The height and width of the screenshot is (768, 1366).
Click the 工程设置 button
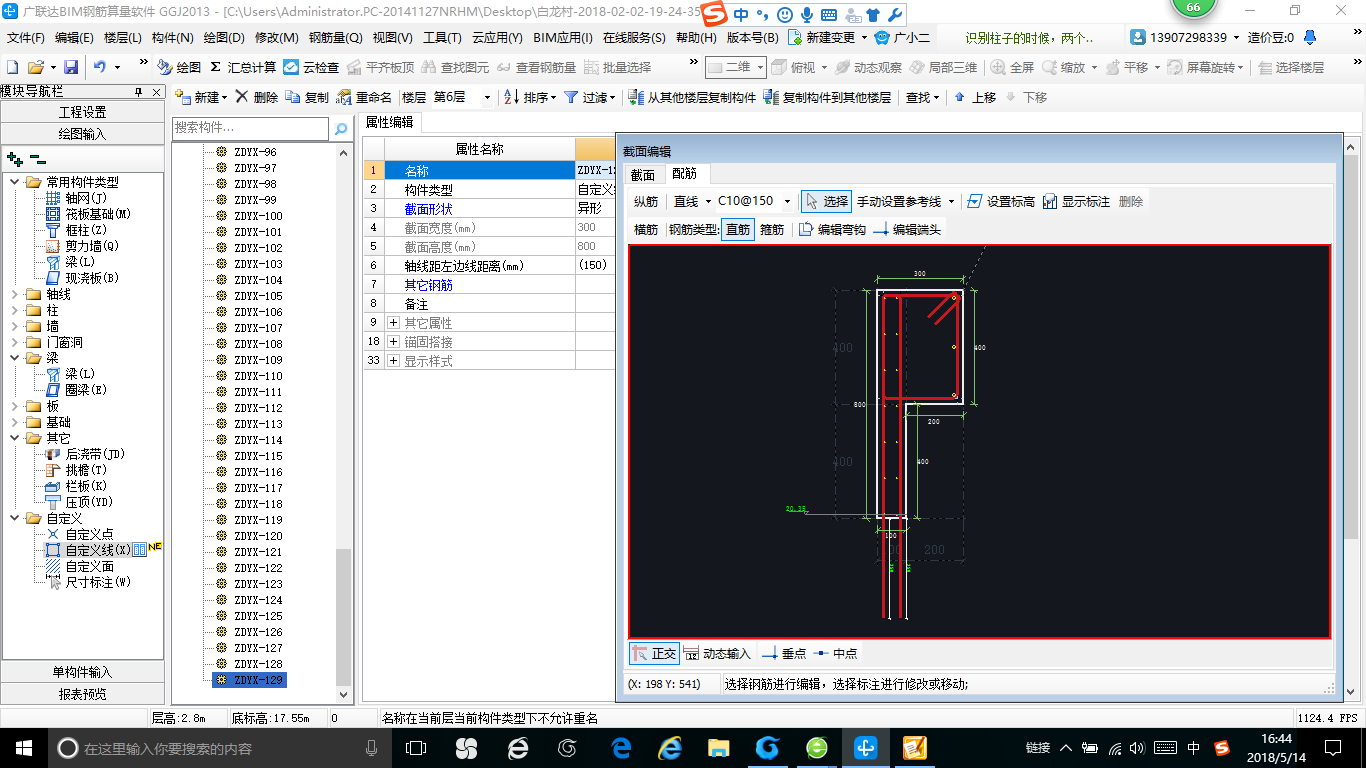click(83, 112)
